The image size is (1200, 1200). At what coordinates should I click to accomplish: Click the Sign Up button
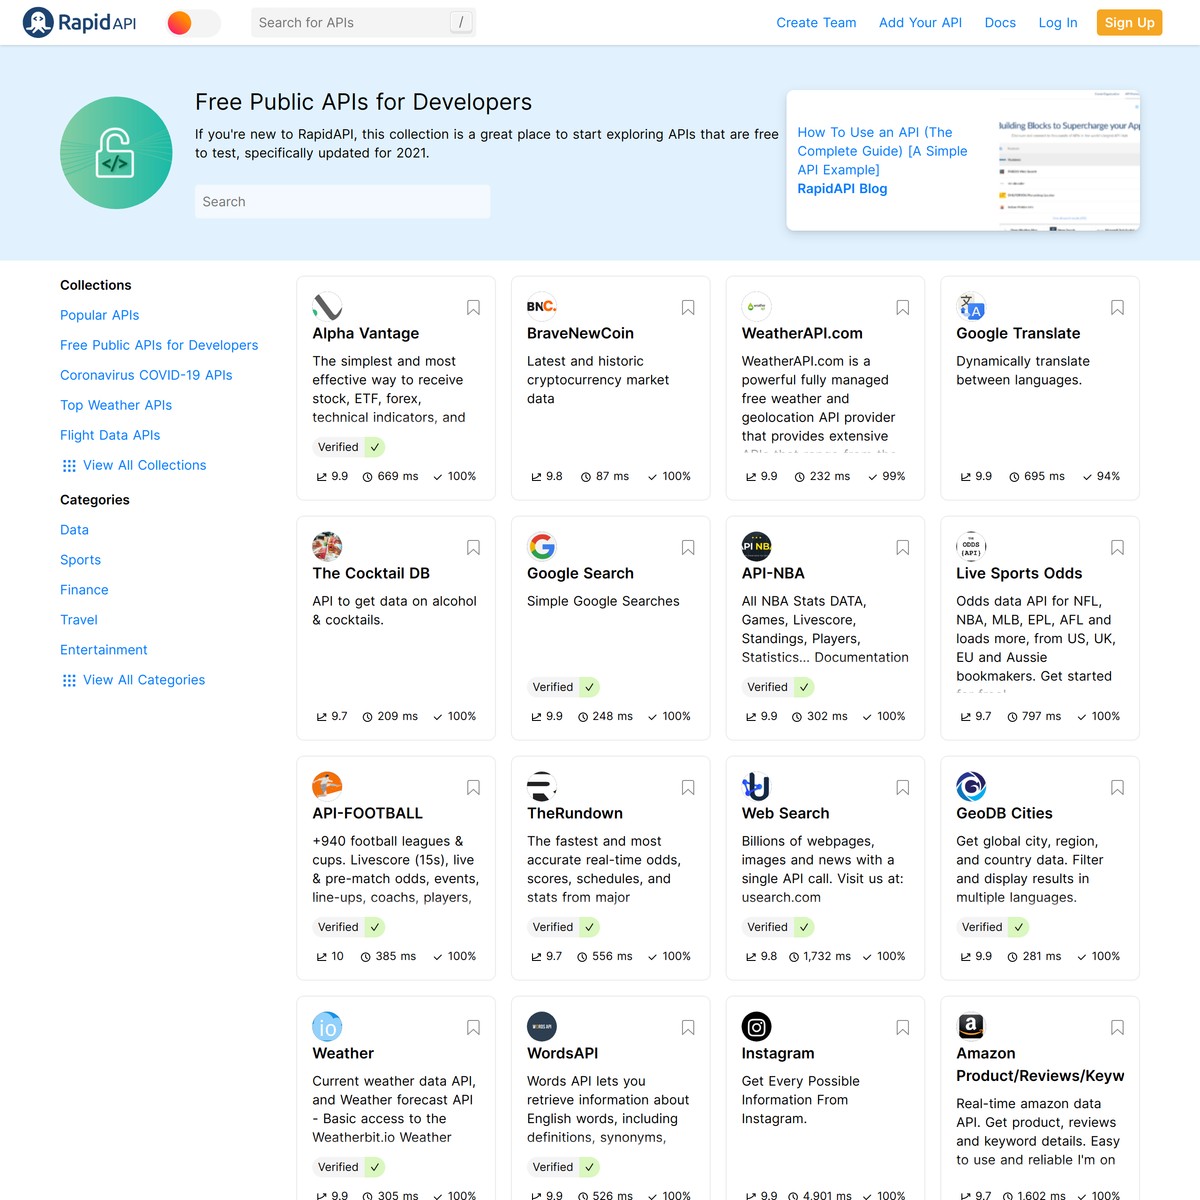pyautogui.click(x=1129, y=22)
